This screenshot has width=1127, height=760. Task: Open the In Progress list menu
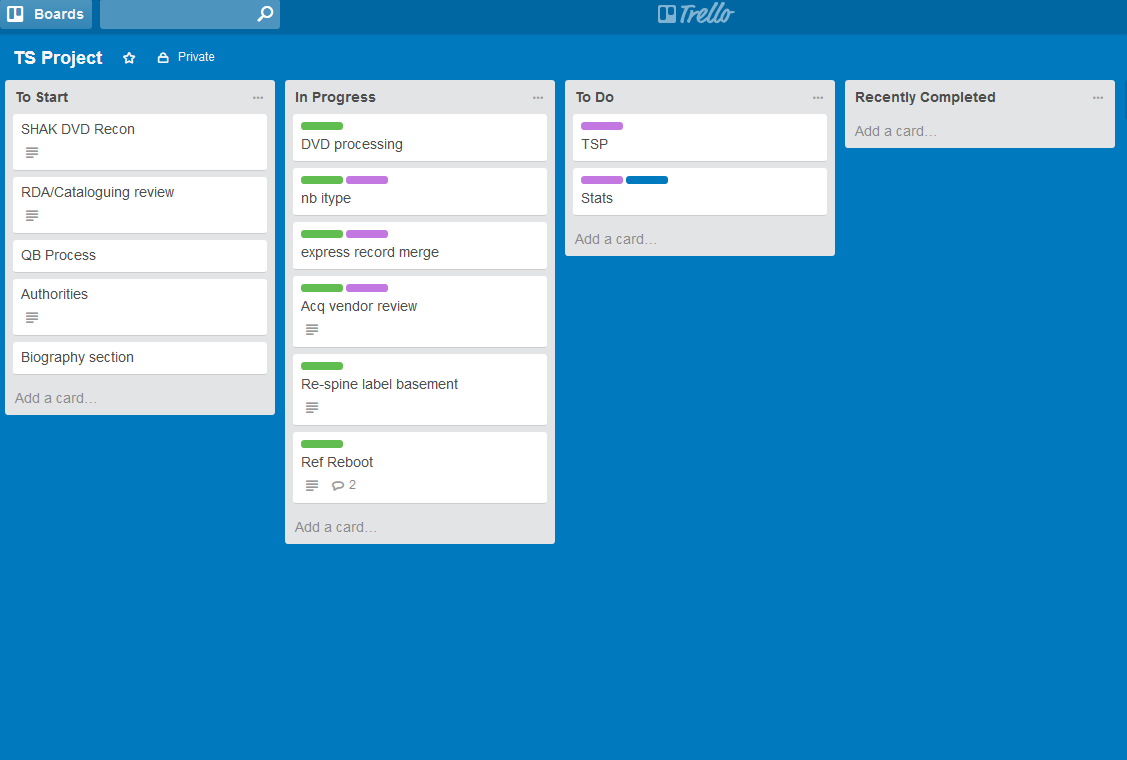[x=538, y=98]
